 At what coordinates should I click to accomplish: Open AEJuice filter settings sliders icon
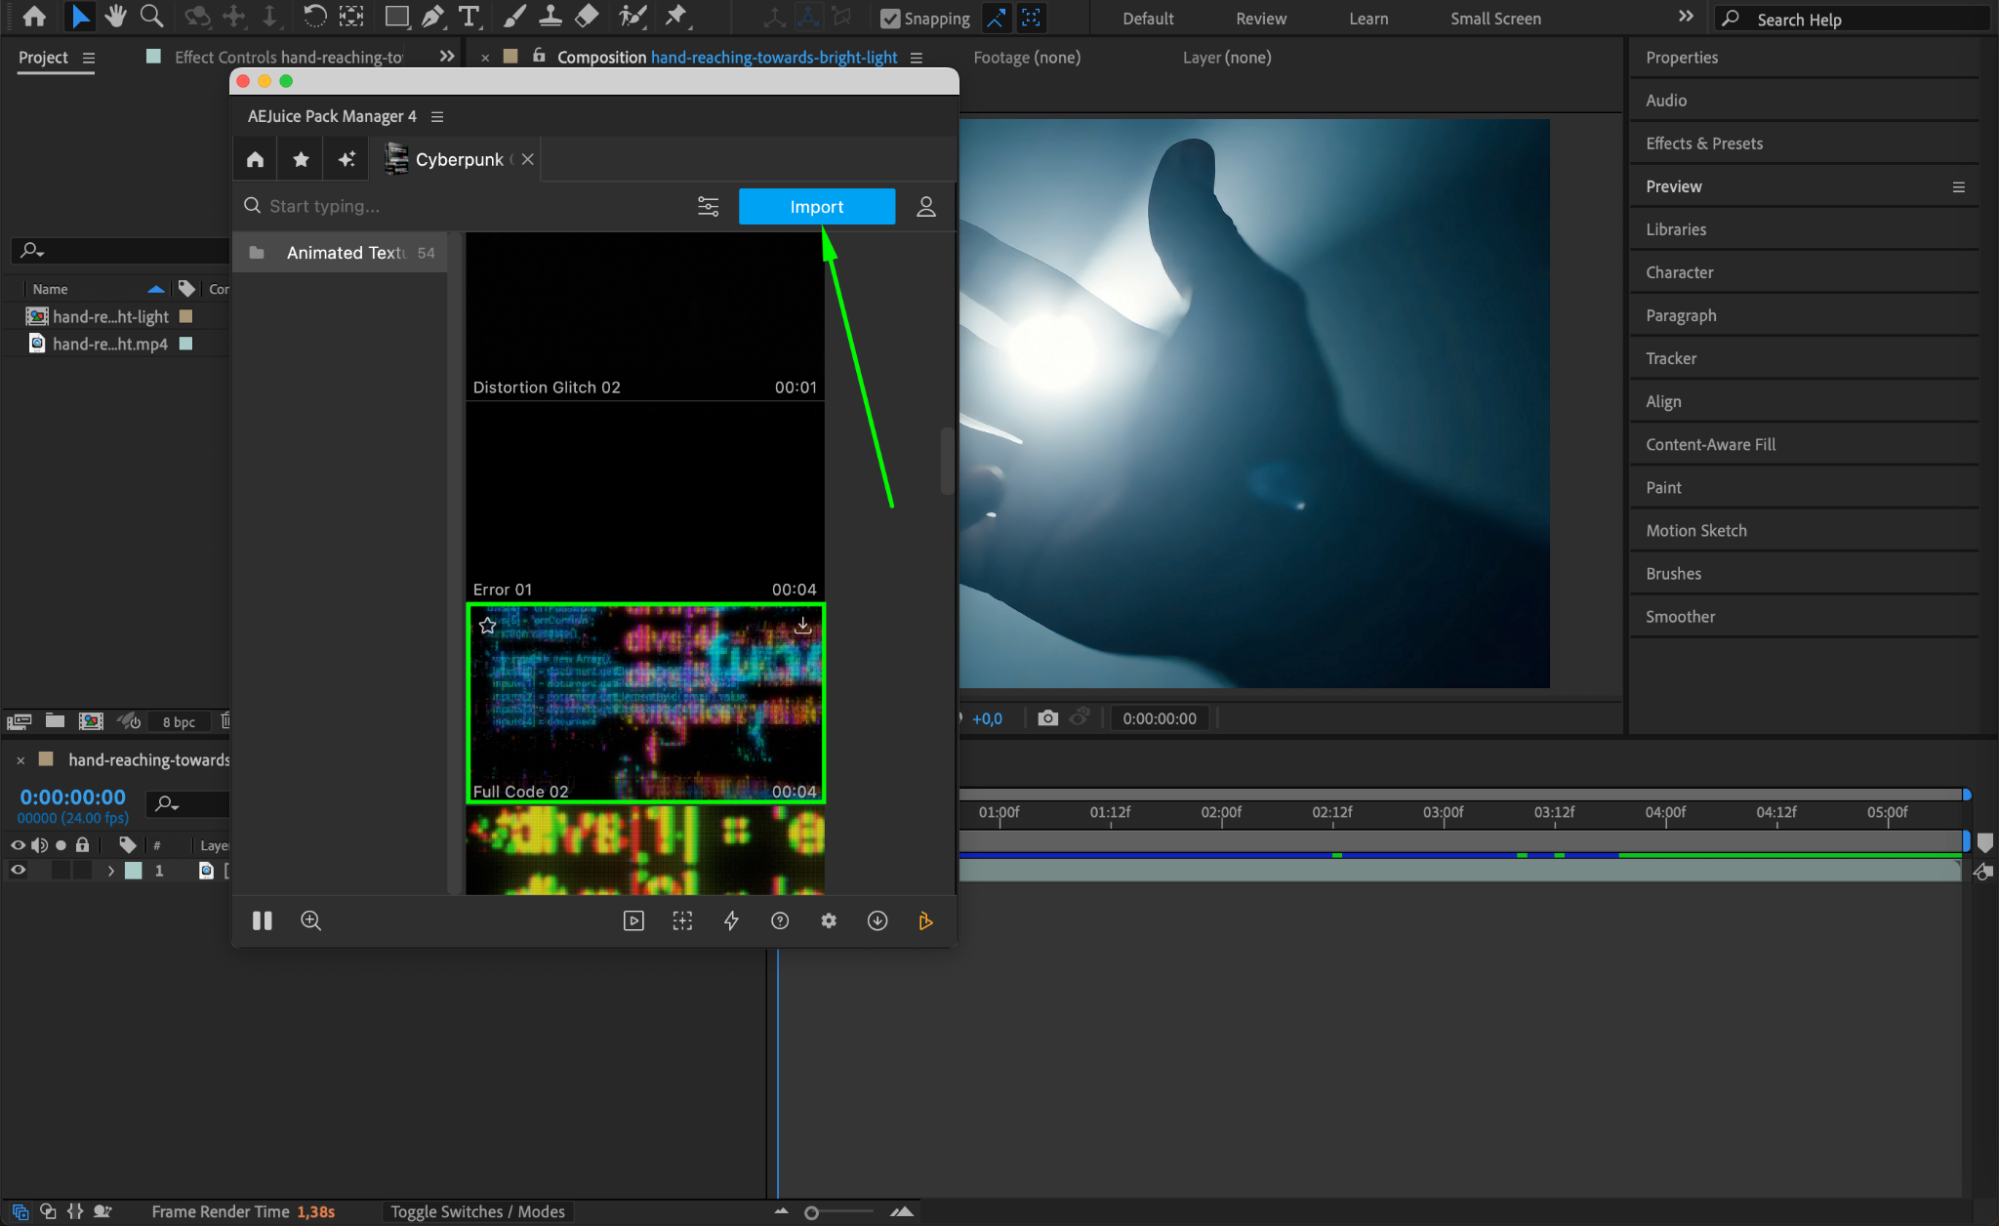point(708,207)
